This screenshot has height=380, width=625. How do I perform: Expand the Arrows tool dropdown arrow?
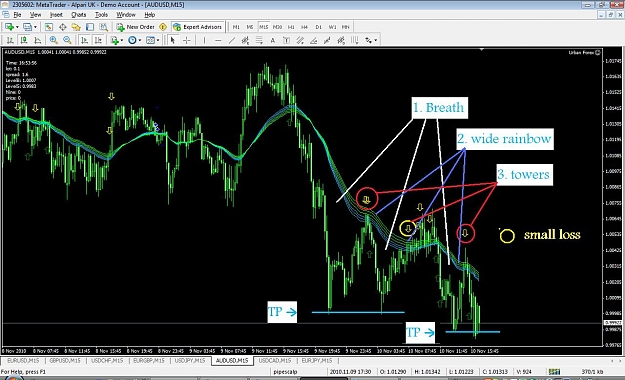coord(375,40)
